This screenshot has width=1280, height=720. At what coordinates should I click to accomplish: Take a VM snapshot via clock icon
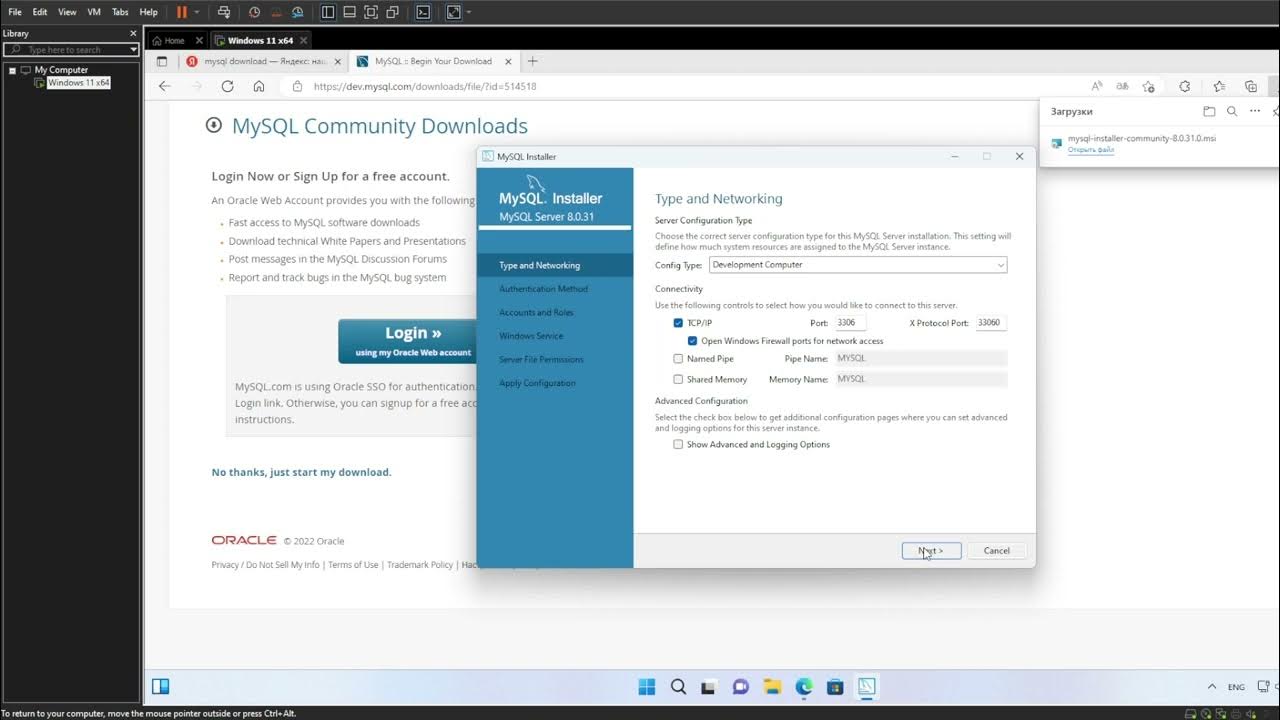pyautogui.click(x=254, y=12)
